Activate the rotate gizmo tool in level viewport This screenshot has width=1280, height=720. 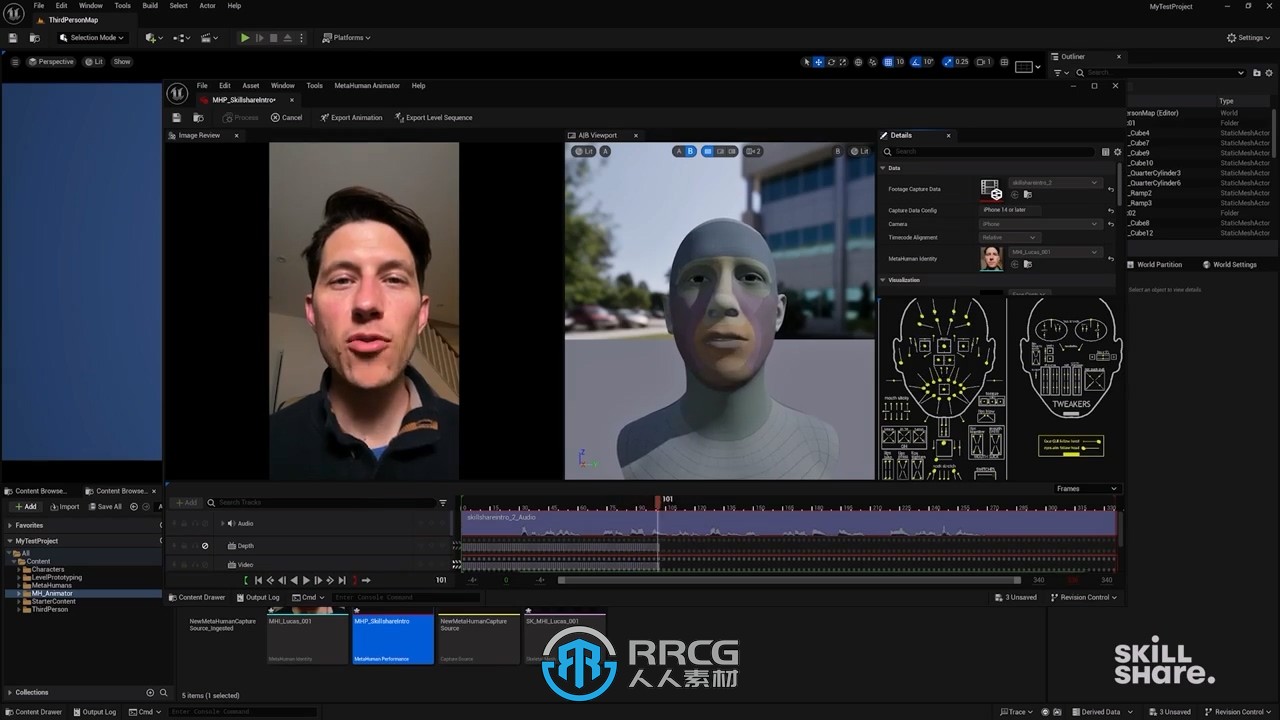pyautogui.click(x=831, y=62)
